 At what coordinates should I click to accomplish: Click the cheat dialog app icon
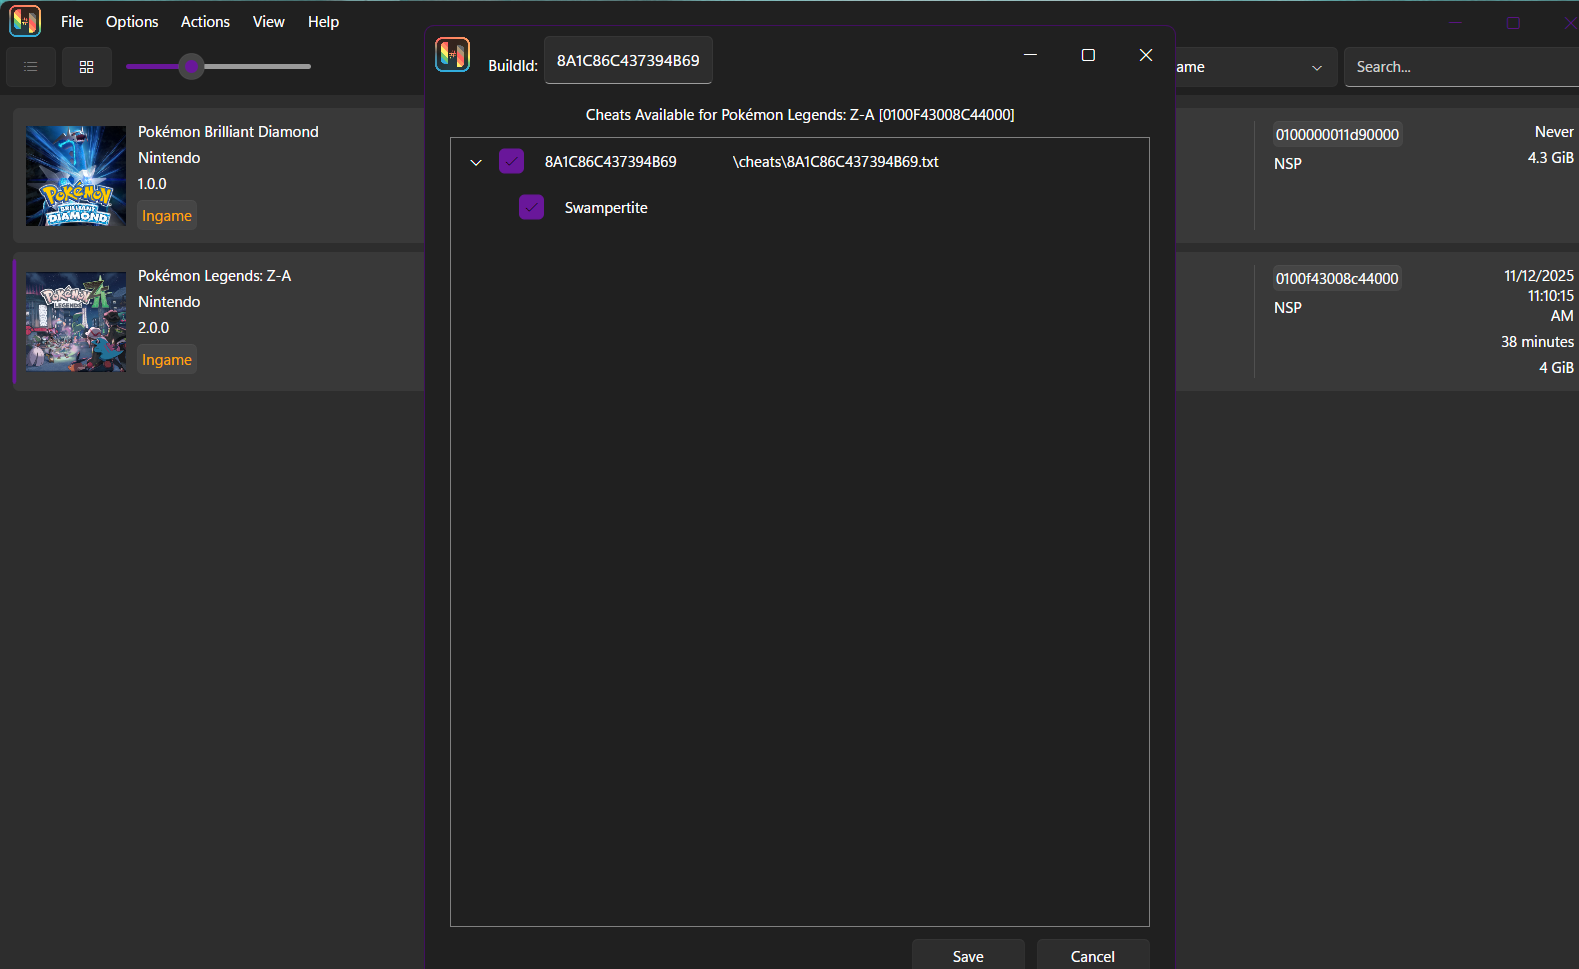(453, 55)
